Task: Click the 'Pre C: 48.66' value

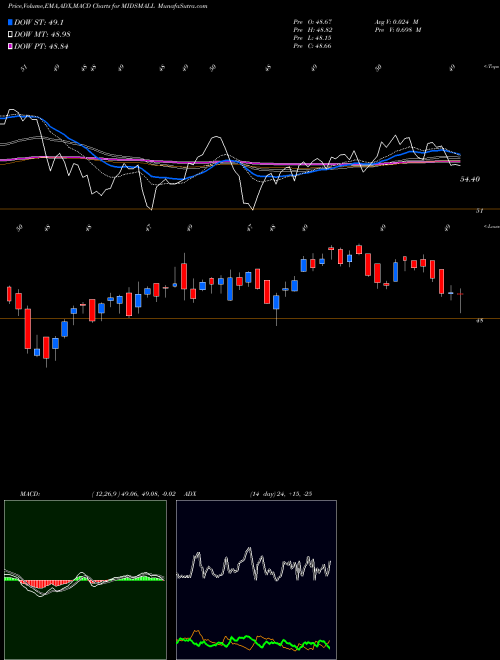Action: (x=312, y=46)
